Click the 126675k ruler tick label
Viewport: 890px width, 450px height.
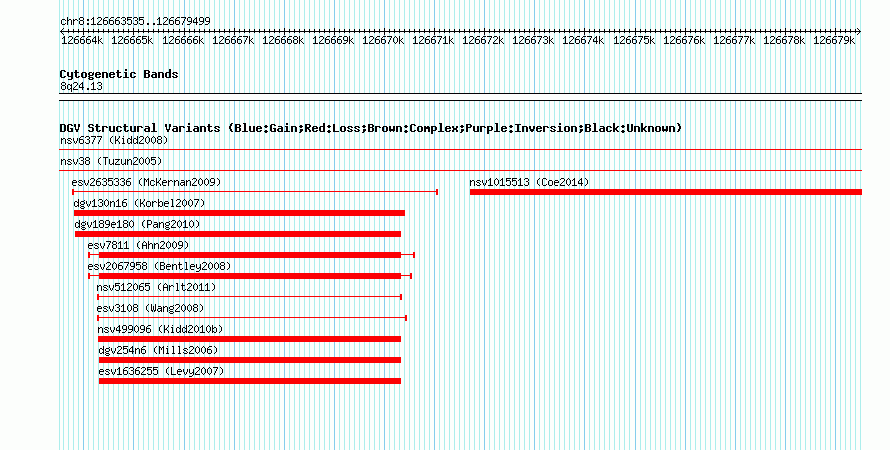pyautogui.click(x=634, y=40)
